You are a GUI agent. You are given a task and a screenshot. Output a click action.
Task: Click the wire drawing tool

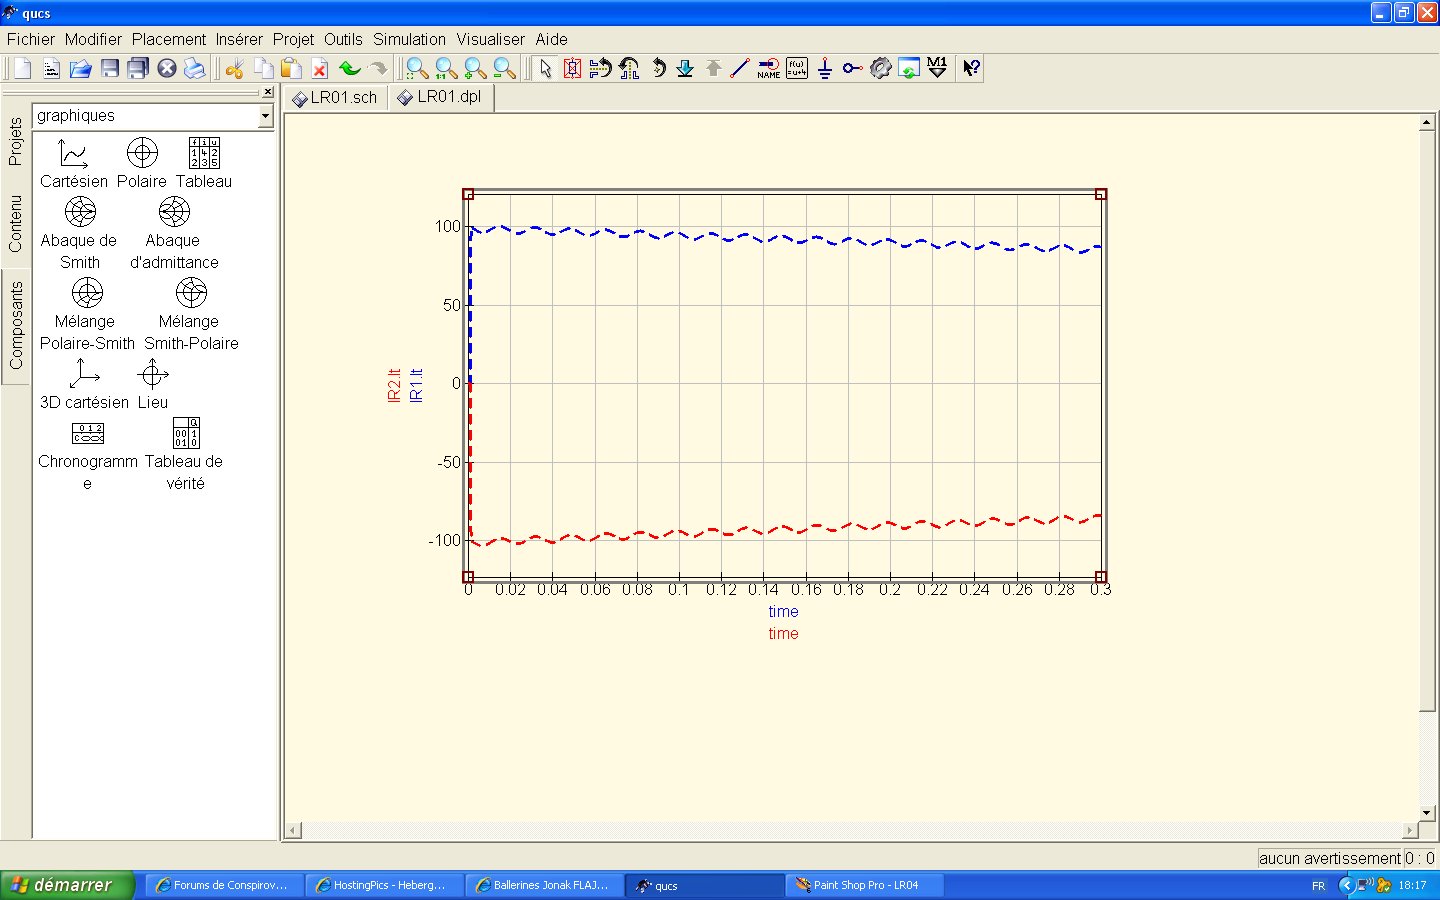pyautogui.click(x=740, y=68)
